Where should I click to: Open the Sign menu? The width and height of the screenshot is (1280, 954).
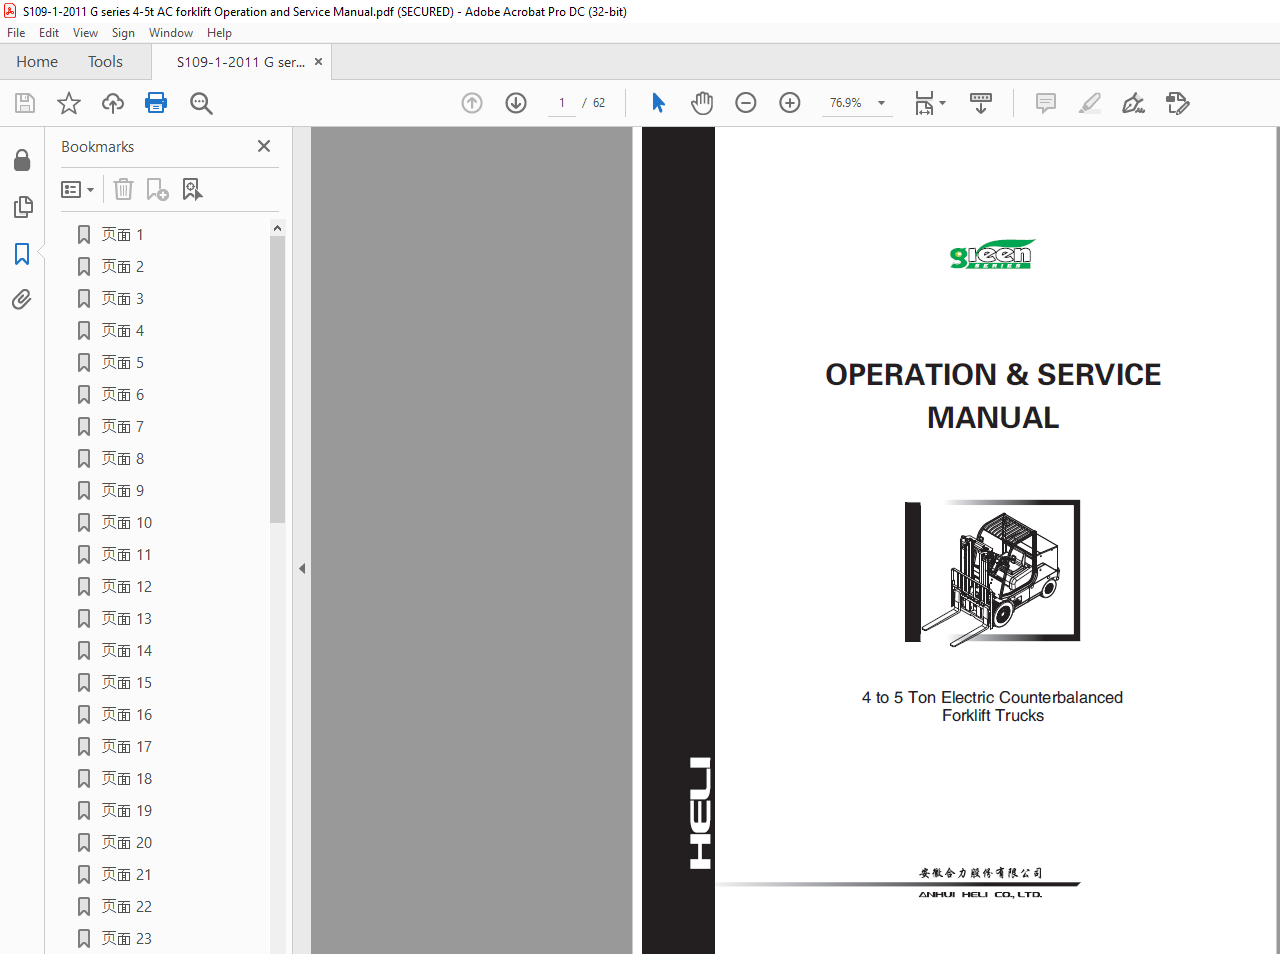point(123,33)
